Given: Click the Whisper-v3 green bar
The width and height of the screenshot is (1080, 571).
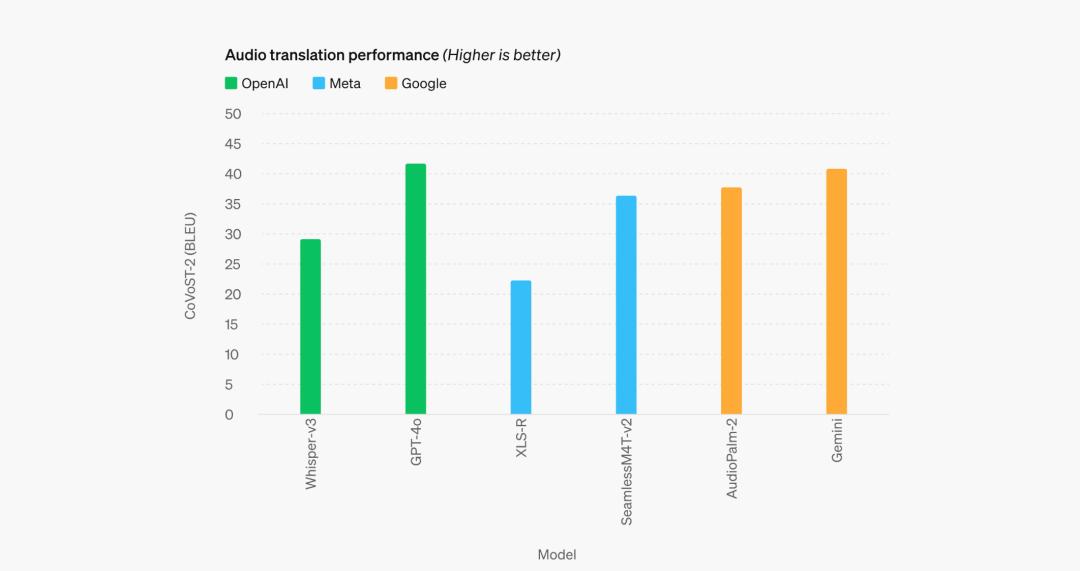Looking at the screenshot, I should tap(311, 326).
